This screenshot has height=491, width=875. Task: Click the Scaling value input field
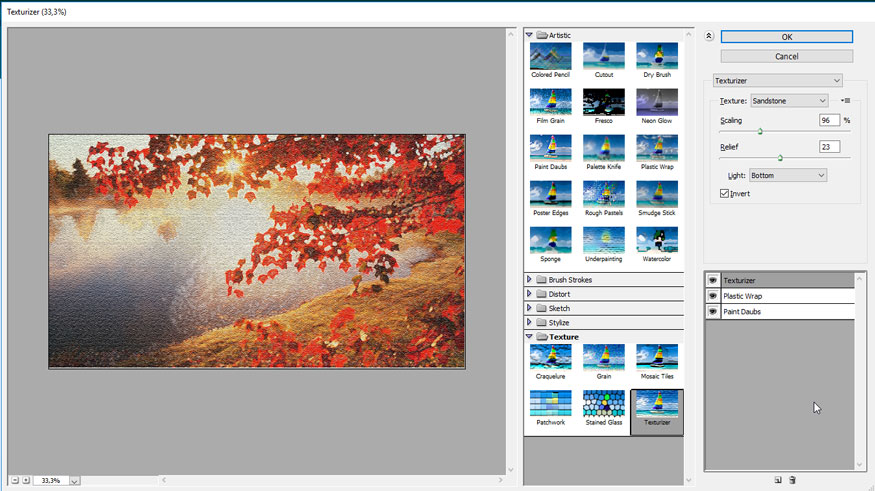coord(829,121)
